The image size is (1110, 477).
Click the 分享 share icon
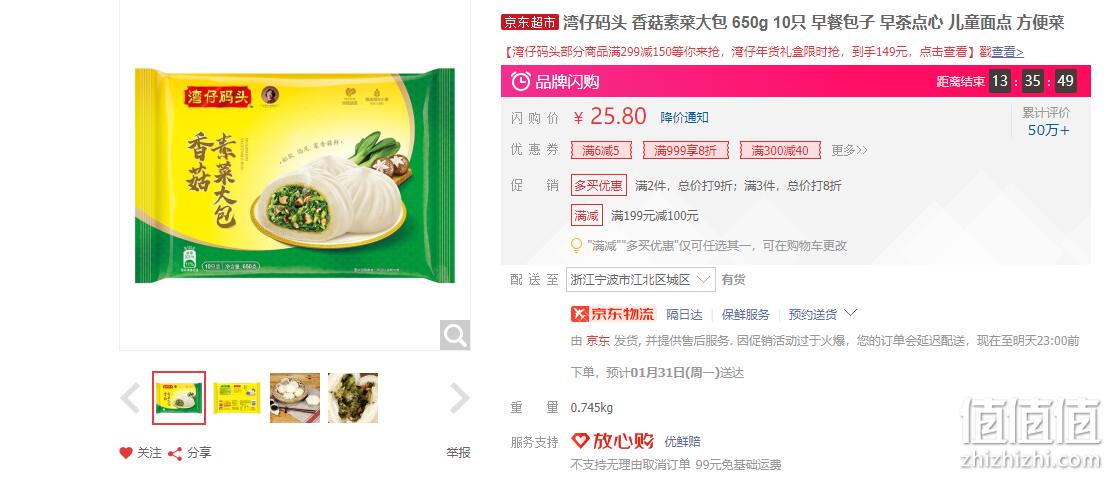click(x=175, y=454)
